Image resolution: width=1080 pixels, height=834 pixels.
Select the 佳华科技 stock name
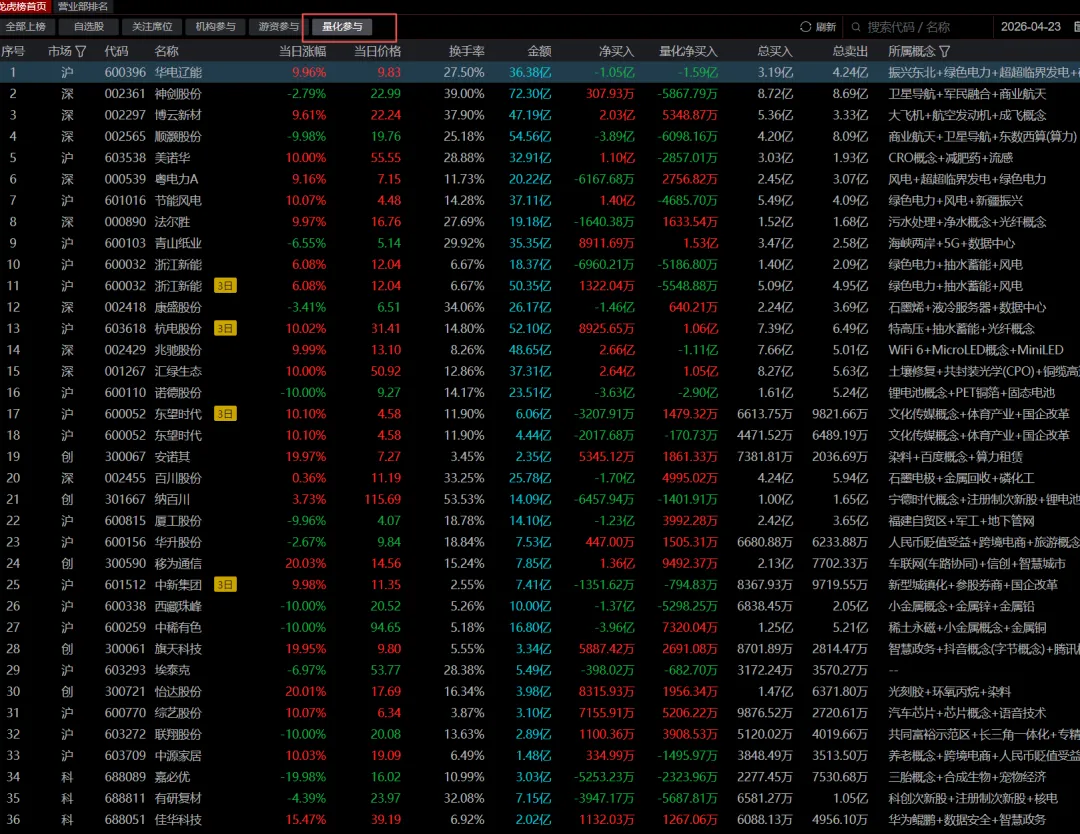178,820
